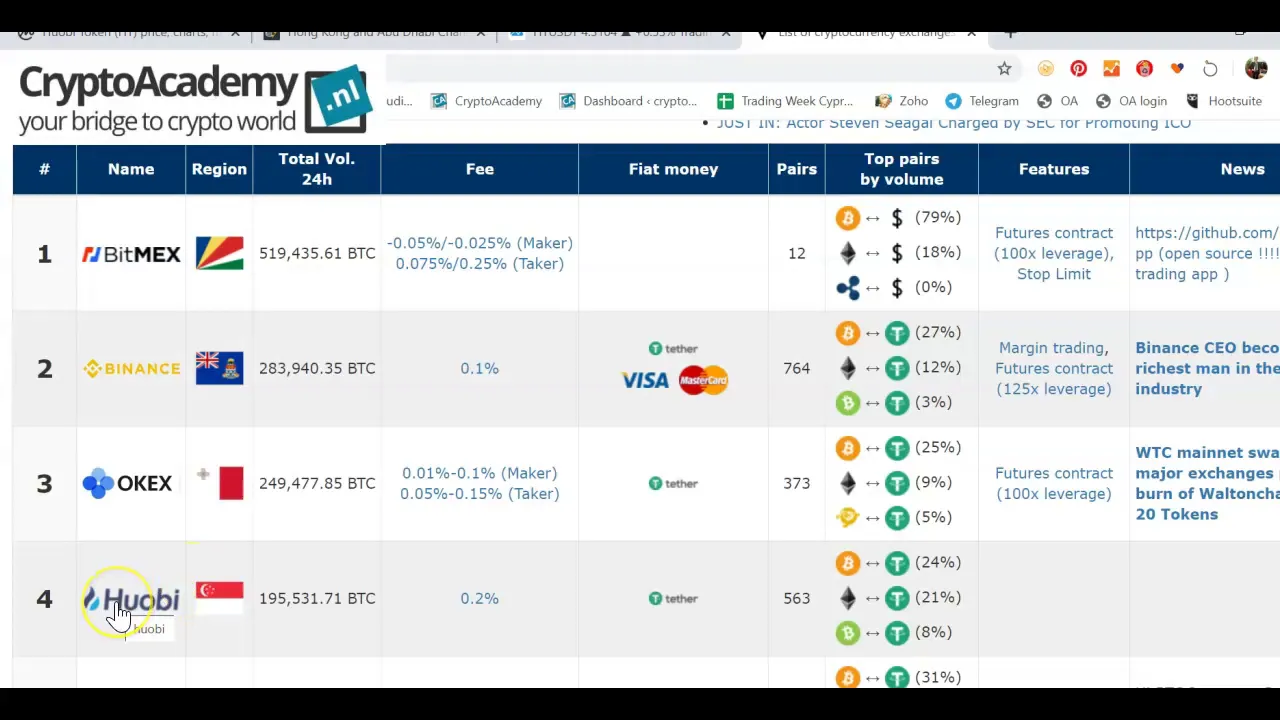
Task: Open the Trading Week Cypr... bookmark
Action: tap(786, 101)
